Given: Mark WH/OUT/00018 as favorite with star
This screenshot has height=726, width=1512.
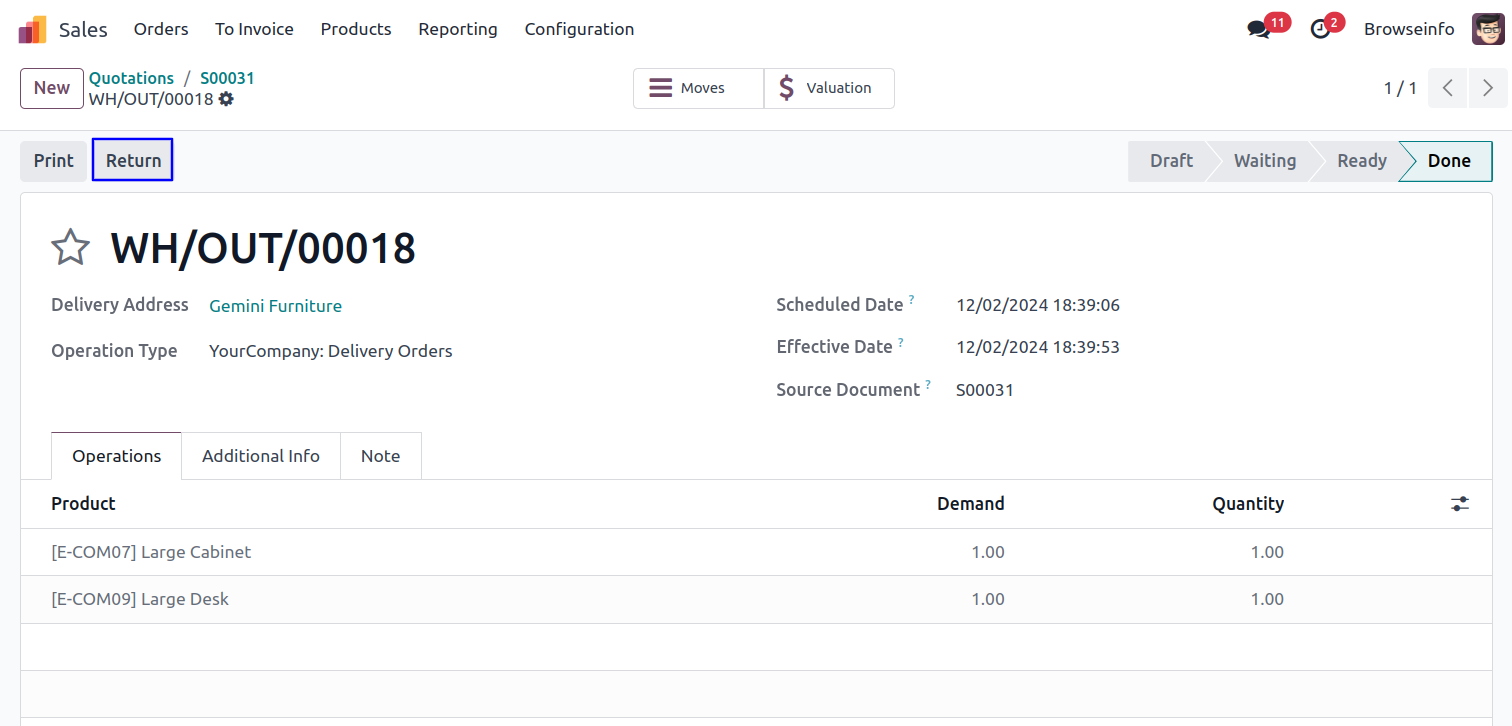Looking at the screenshot, I should 71,248.
